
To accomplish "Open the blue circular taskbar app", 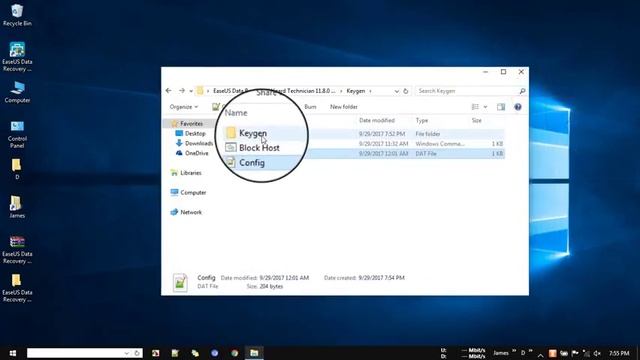I will coord(214,353).
